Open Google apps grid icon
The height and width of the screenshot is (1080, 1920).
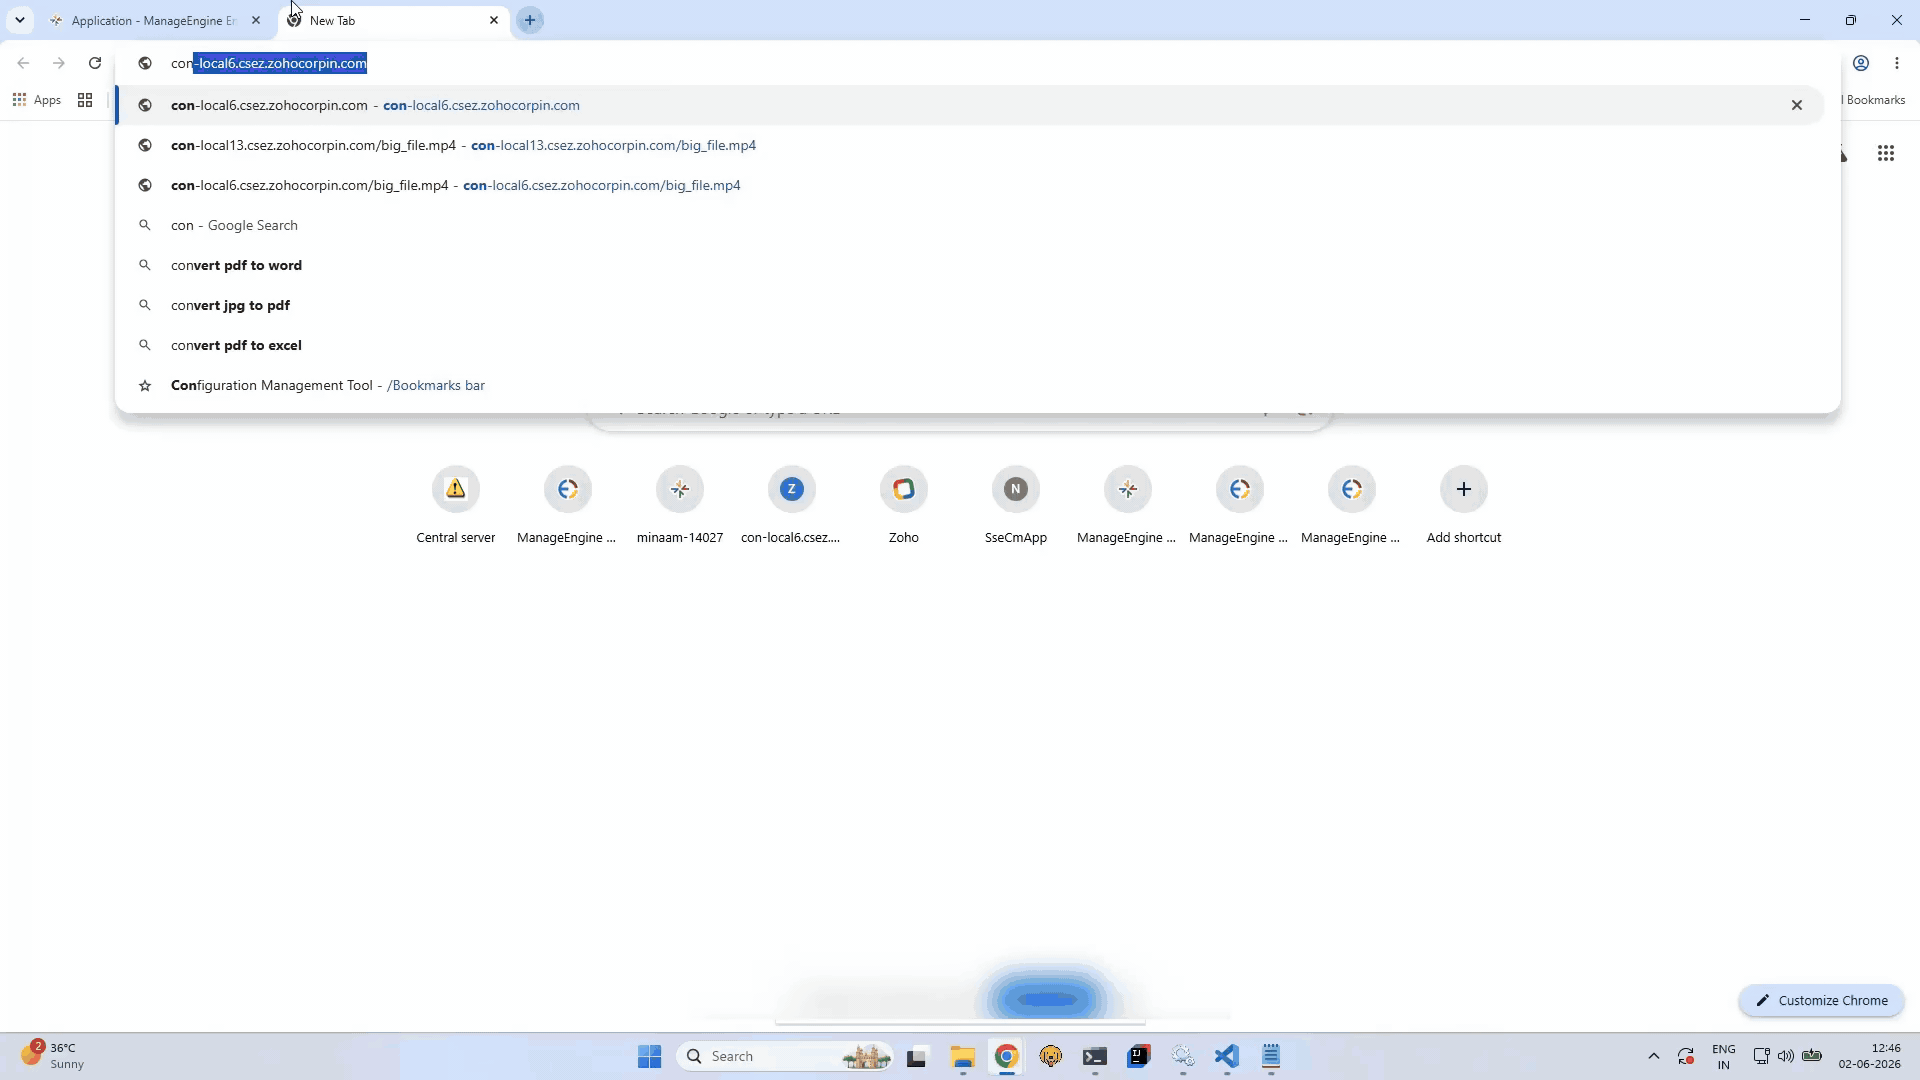(1886, 153)
